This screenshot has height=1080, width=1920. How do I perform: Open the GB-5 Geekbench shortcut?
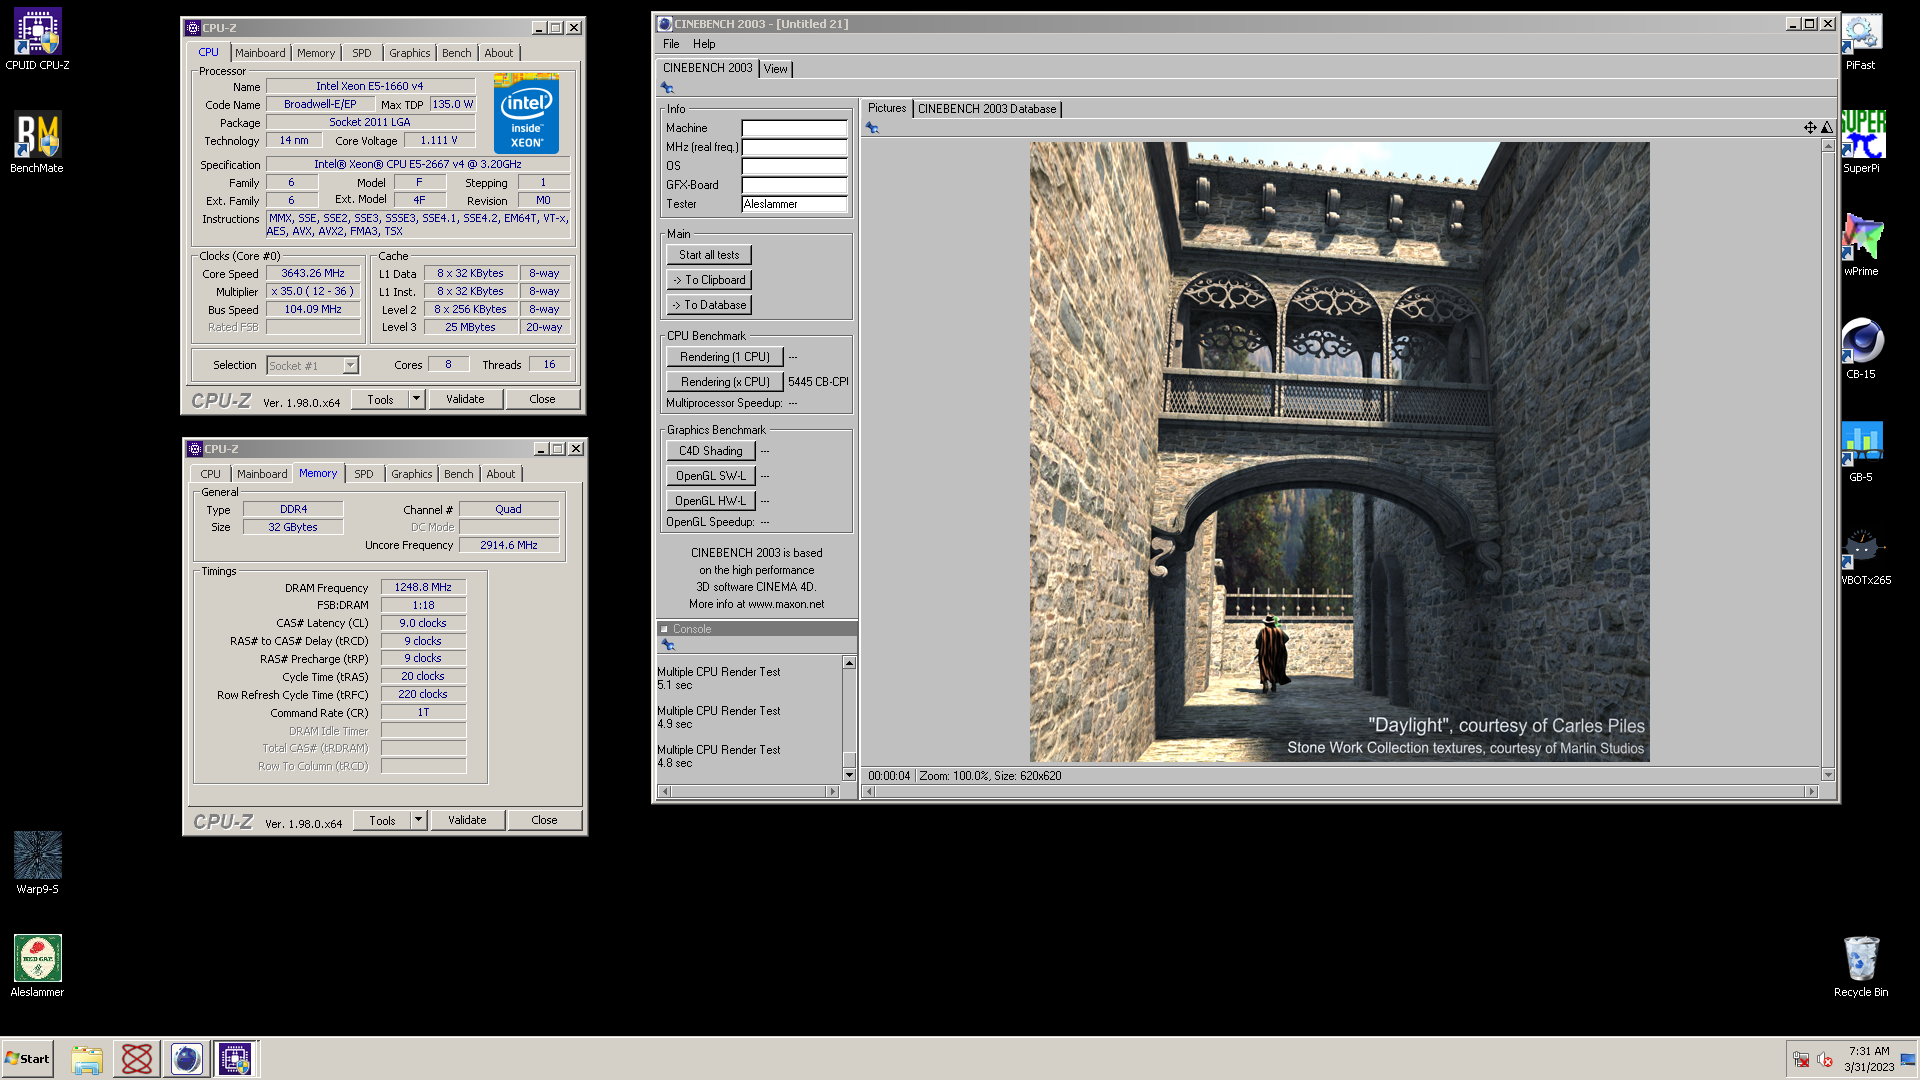(x=1861, y=451)
